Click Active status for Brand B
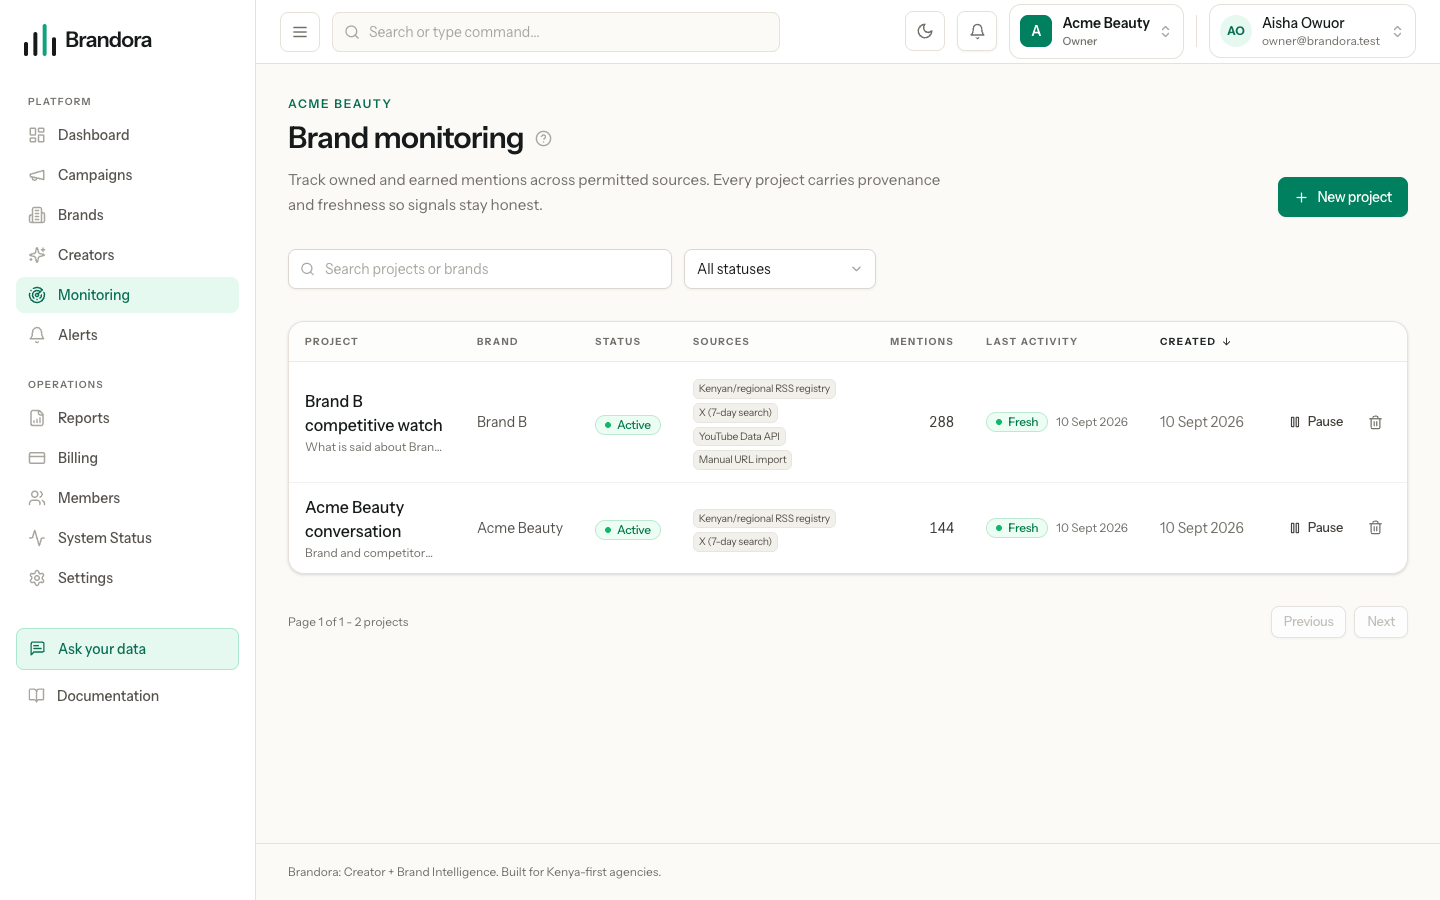Image resolution: width=1440 pixels, height=900 pixels. [628, 425]
